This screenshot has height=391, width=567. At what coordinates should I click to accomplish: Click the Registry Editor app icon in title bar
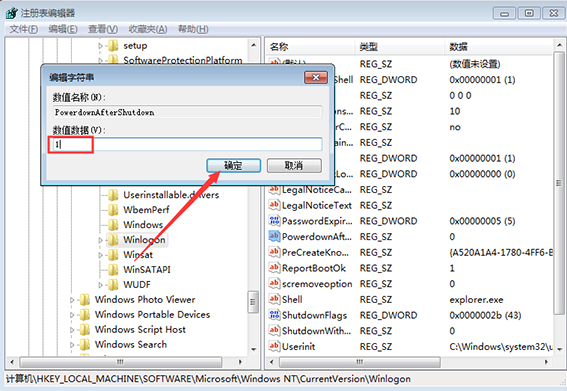coord(11,13)
